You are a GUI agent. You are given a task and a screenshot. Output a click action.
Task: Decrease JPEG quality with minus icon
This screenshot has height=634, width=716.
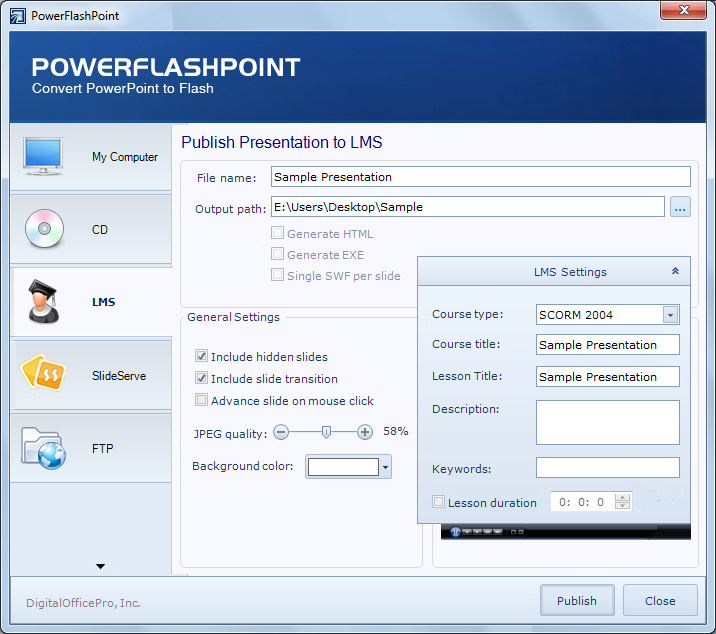pos(281,432)
